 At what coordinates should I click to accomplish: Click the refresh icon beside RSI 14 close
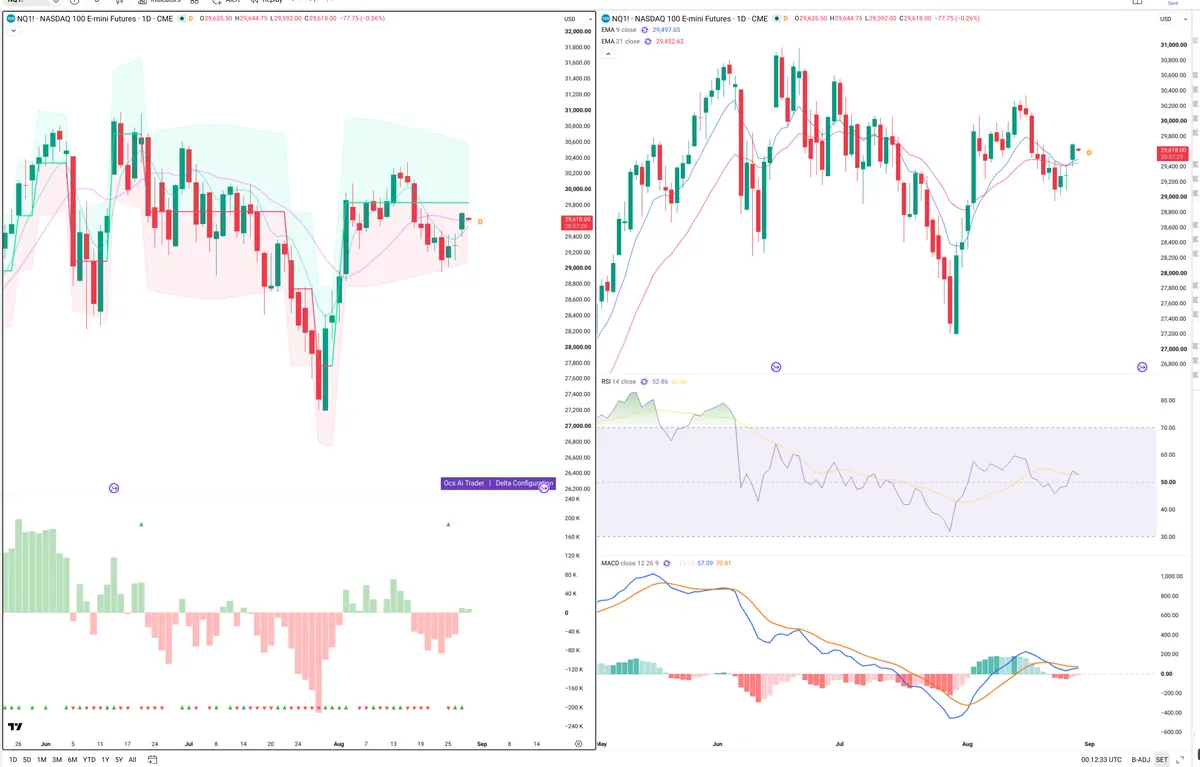[644, 381]
